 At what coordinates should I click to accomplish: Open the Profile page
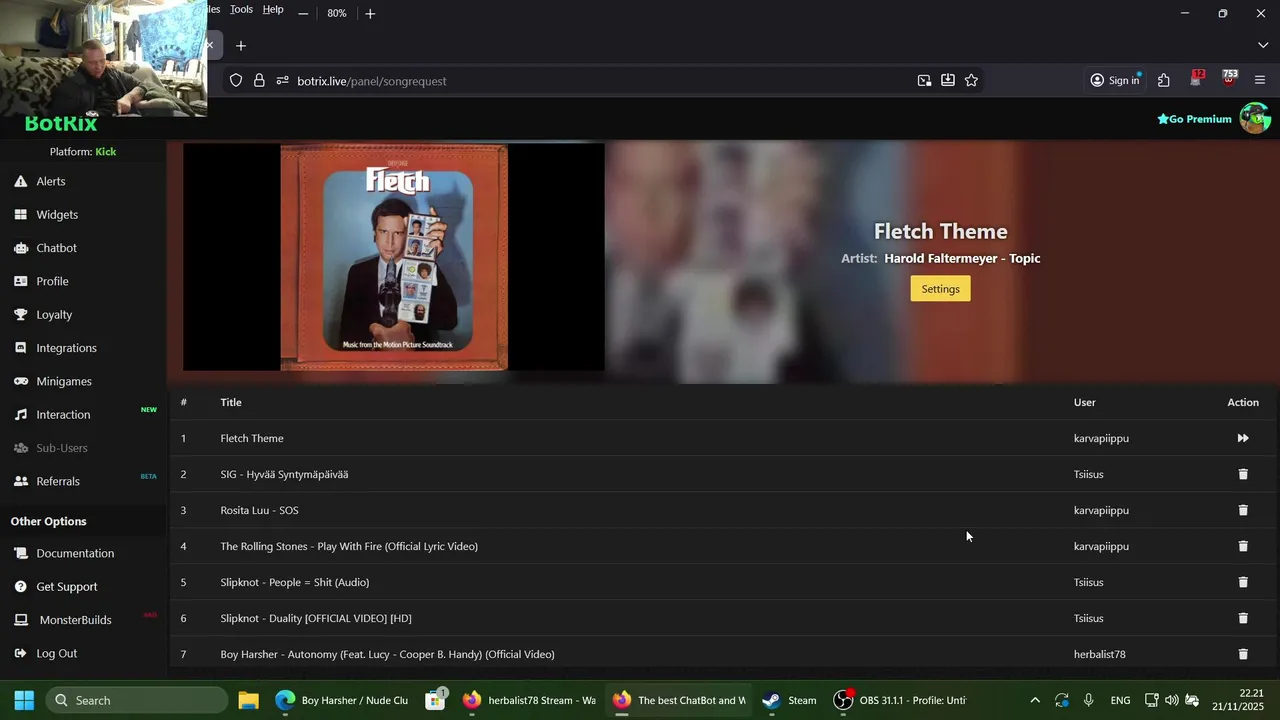point(52,281)
